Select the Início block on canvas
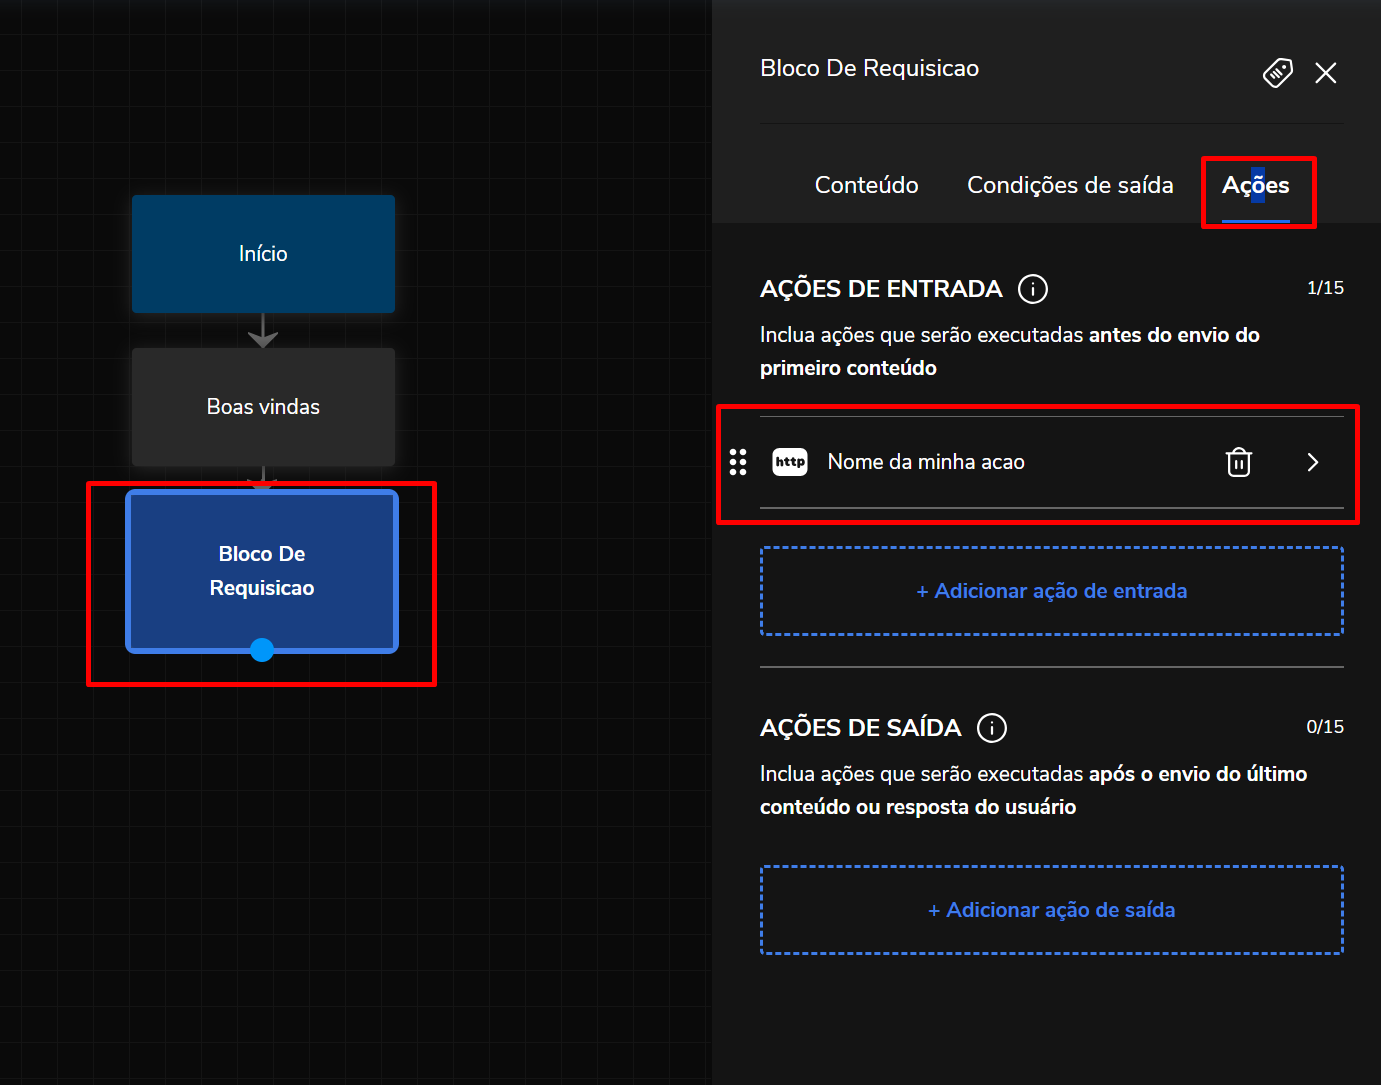1381x1085 pixels. pyautogui.click(x=263, y=254)
